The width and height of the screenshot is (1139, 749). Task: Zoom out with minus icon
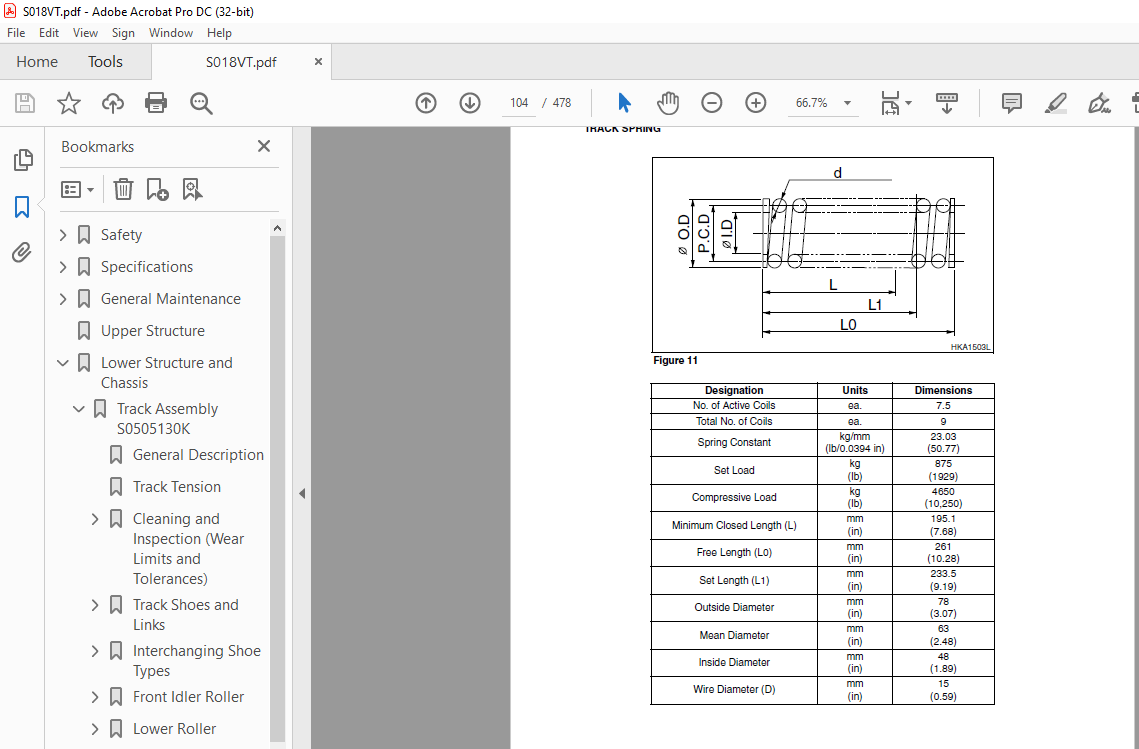coord(712,103)
